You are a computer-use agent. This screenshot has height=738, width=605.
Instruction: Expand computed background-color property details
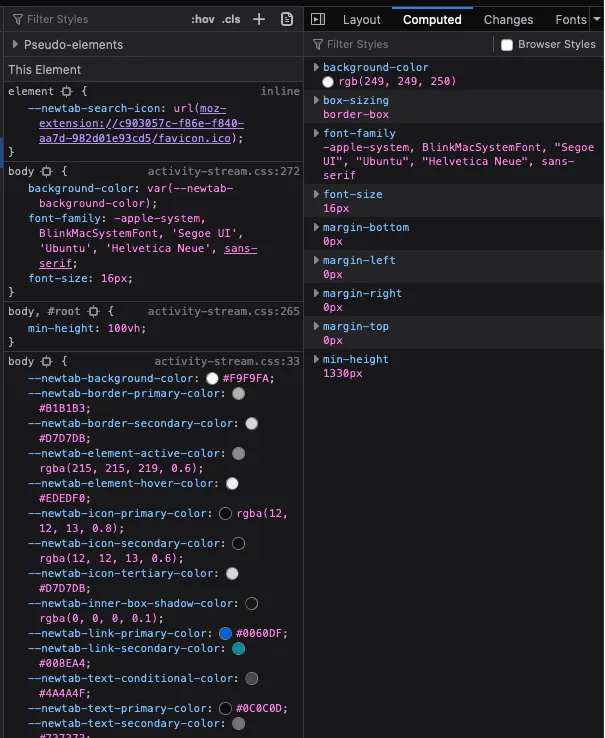pos(317,67)
